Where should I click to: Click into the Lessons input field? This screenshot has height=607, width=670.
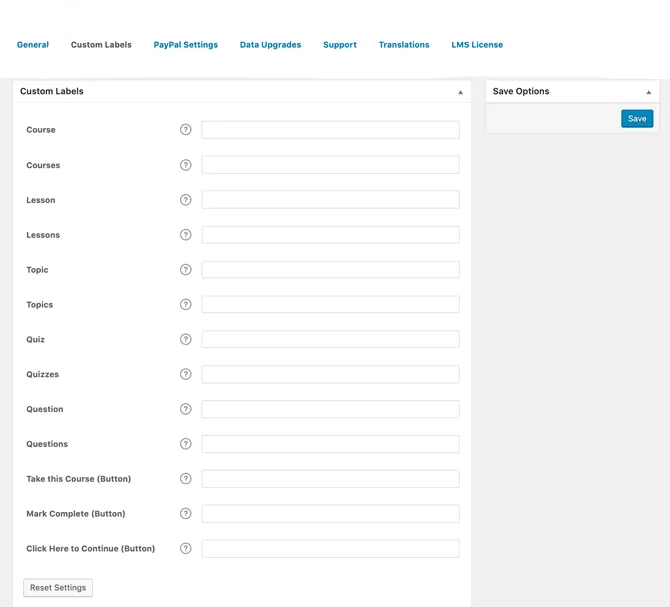[330, 235]
